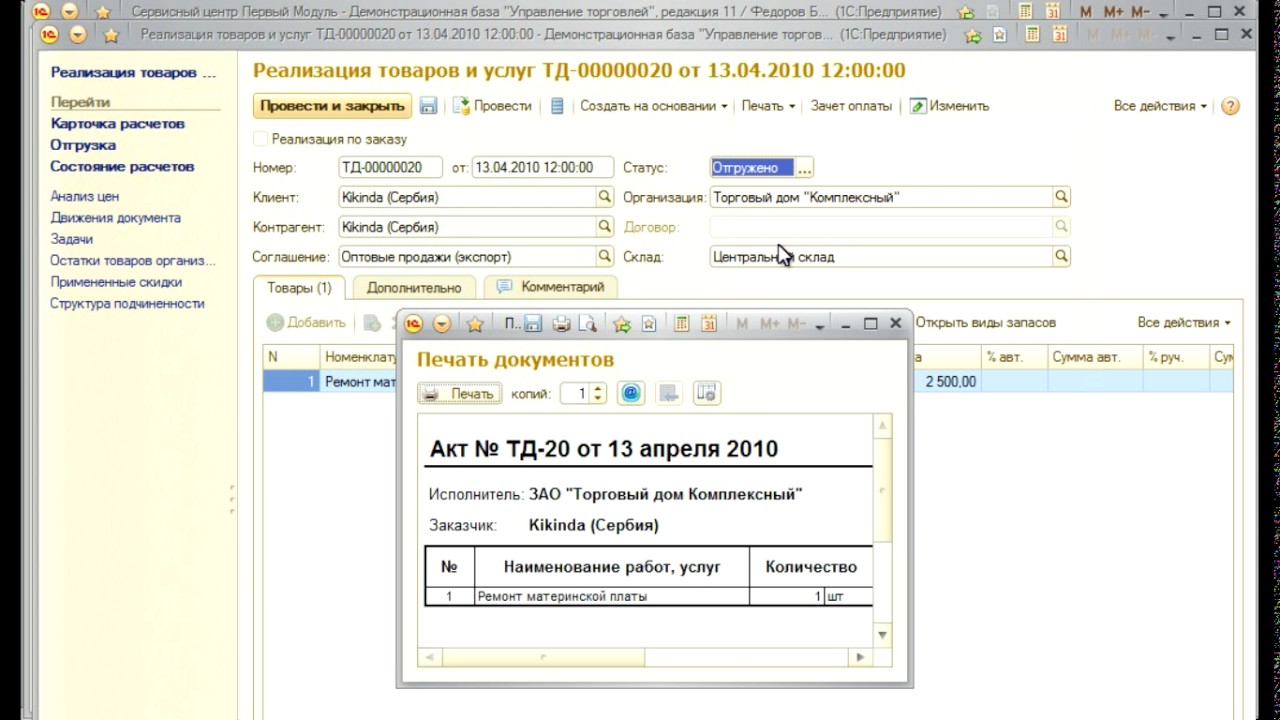
Task: Open the top Все действия dropdown menu
Action: click(1160, 106)
